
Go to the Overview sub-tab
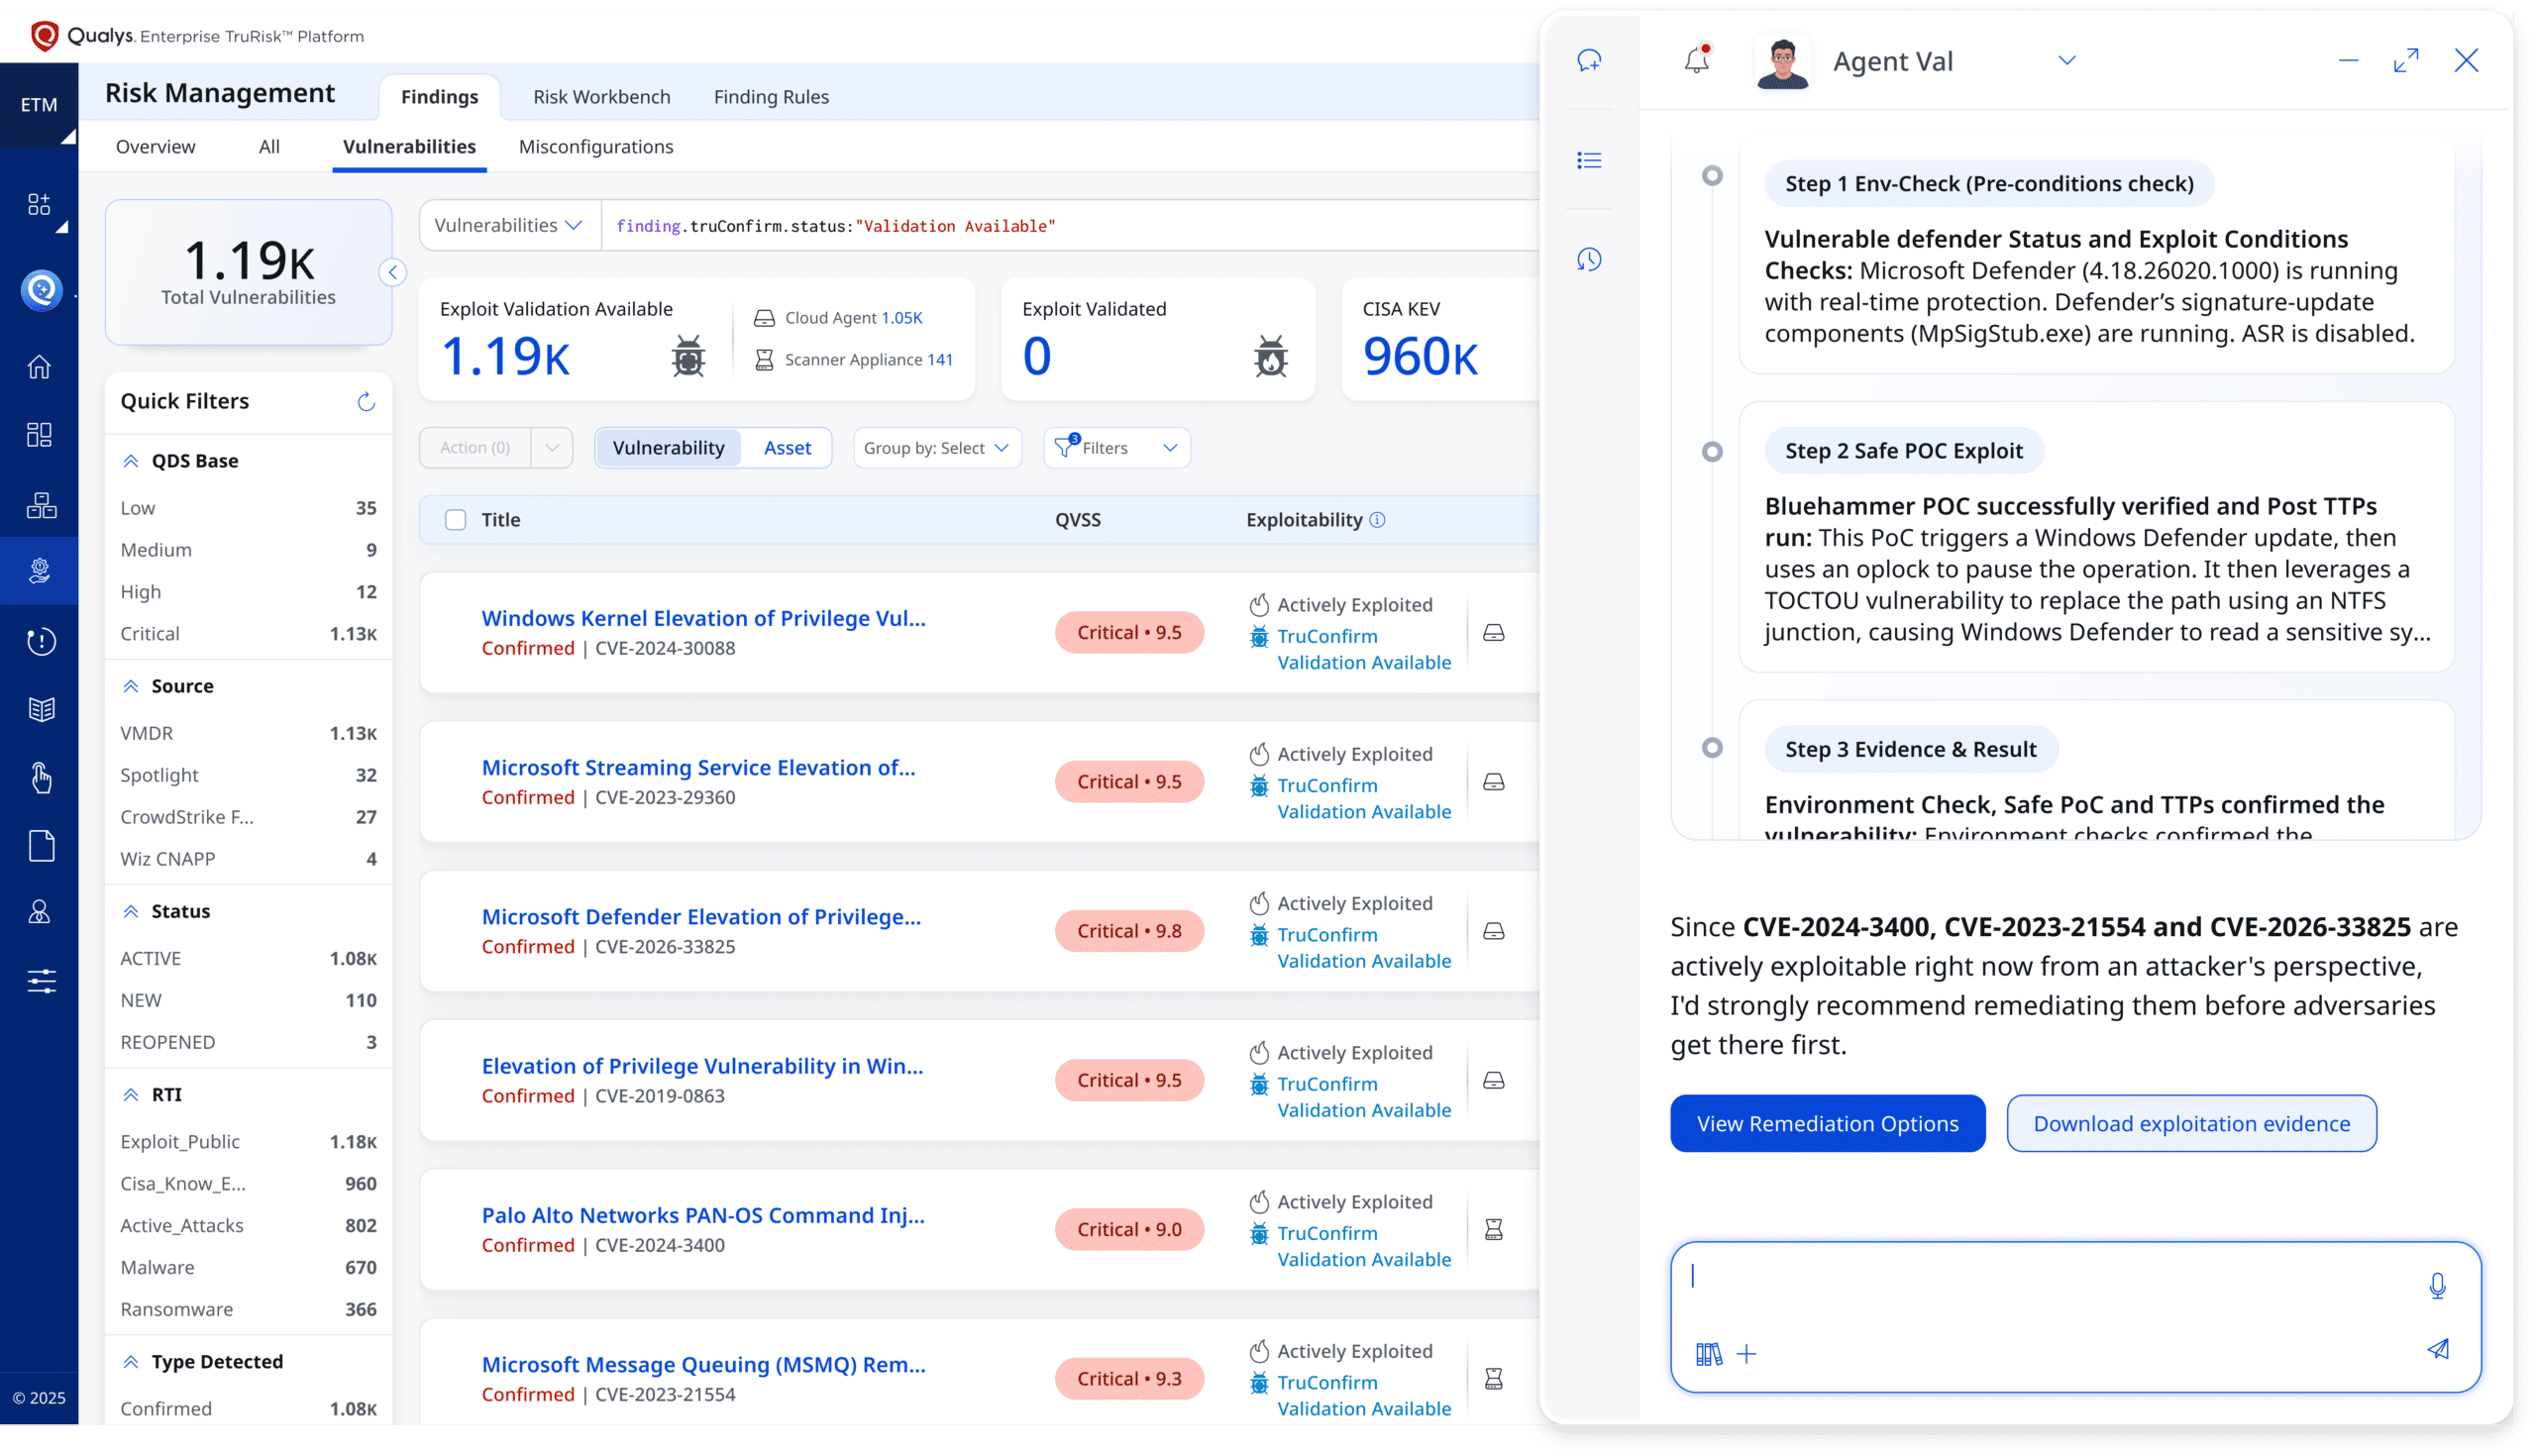tap(155, 147)
